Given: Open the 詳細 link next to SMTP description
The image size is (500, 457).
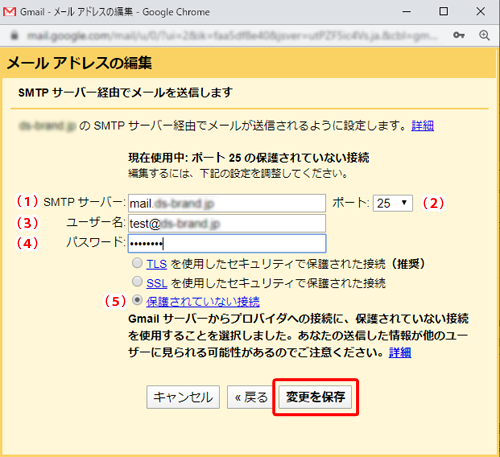Looking at the screenshot, I should pyautogui.click(x=422, y=126).
